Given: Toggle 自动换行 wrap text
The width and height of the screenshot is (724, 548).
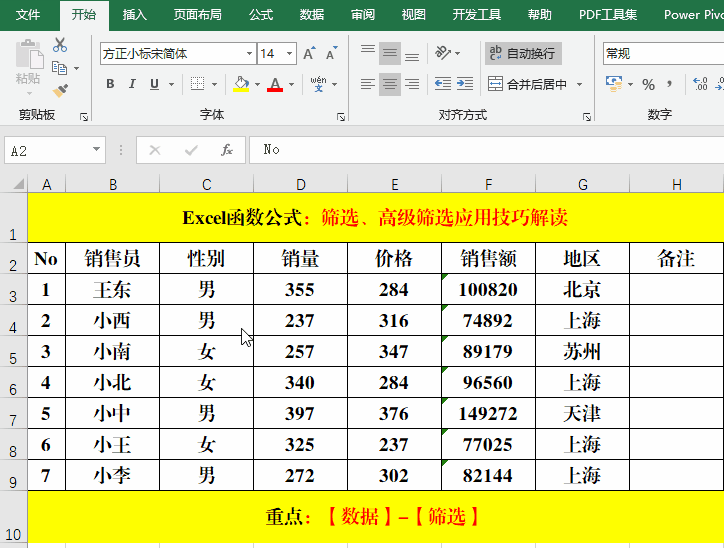Looking at the screenshot, I should click(523, 53).
